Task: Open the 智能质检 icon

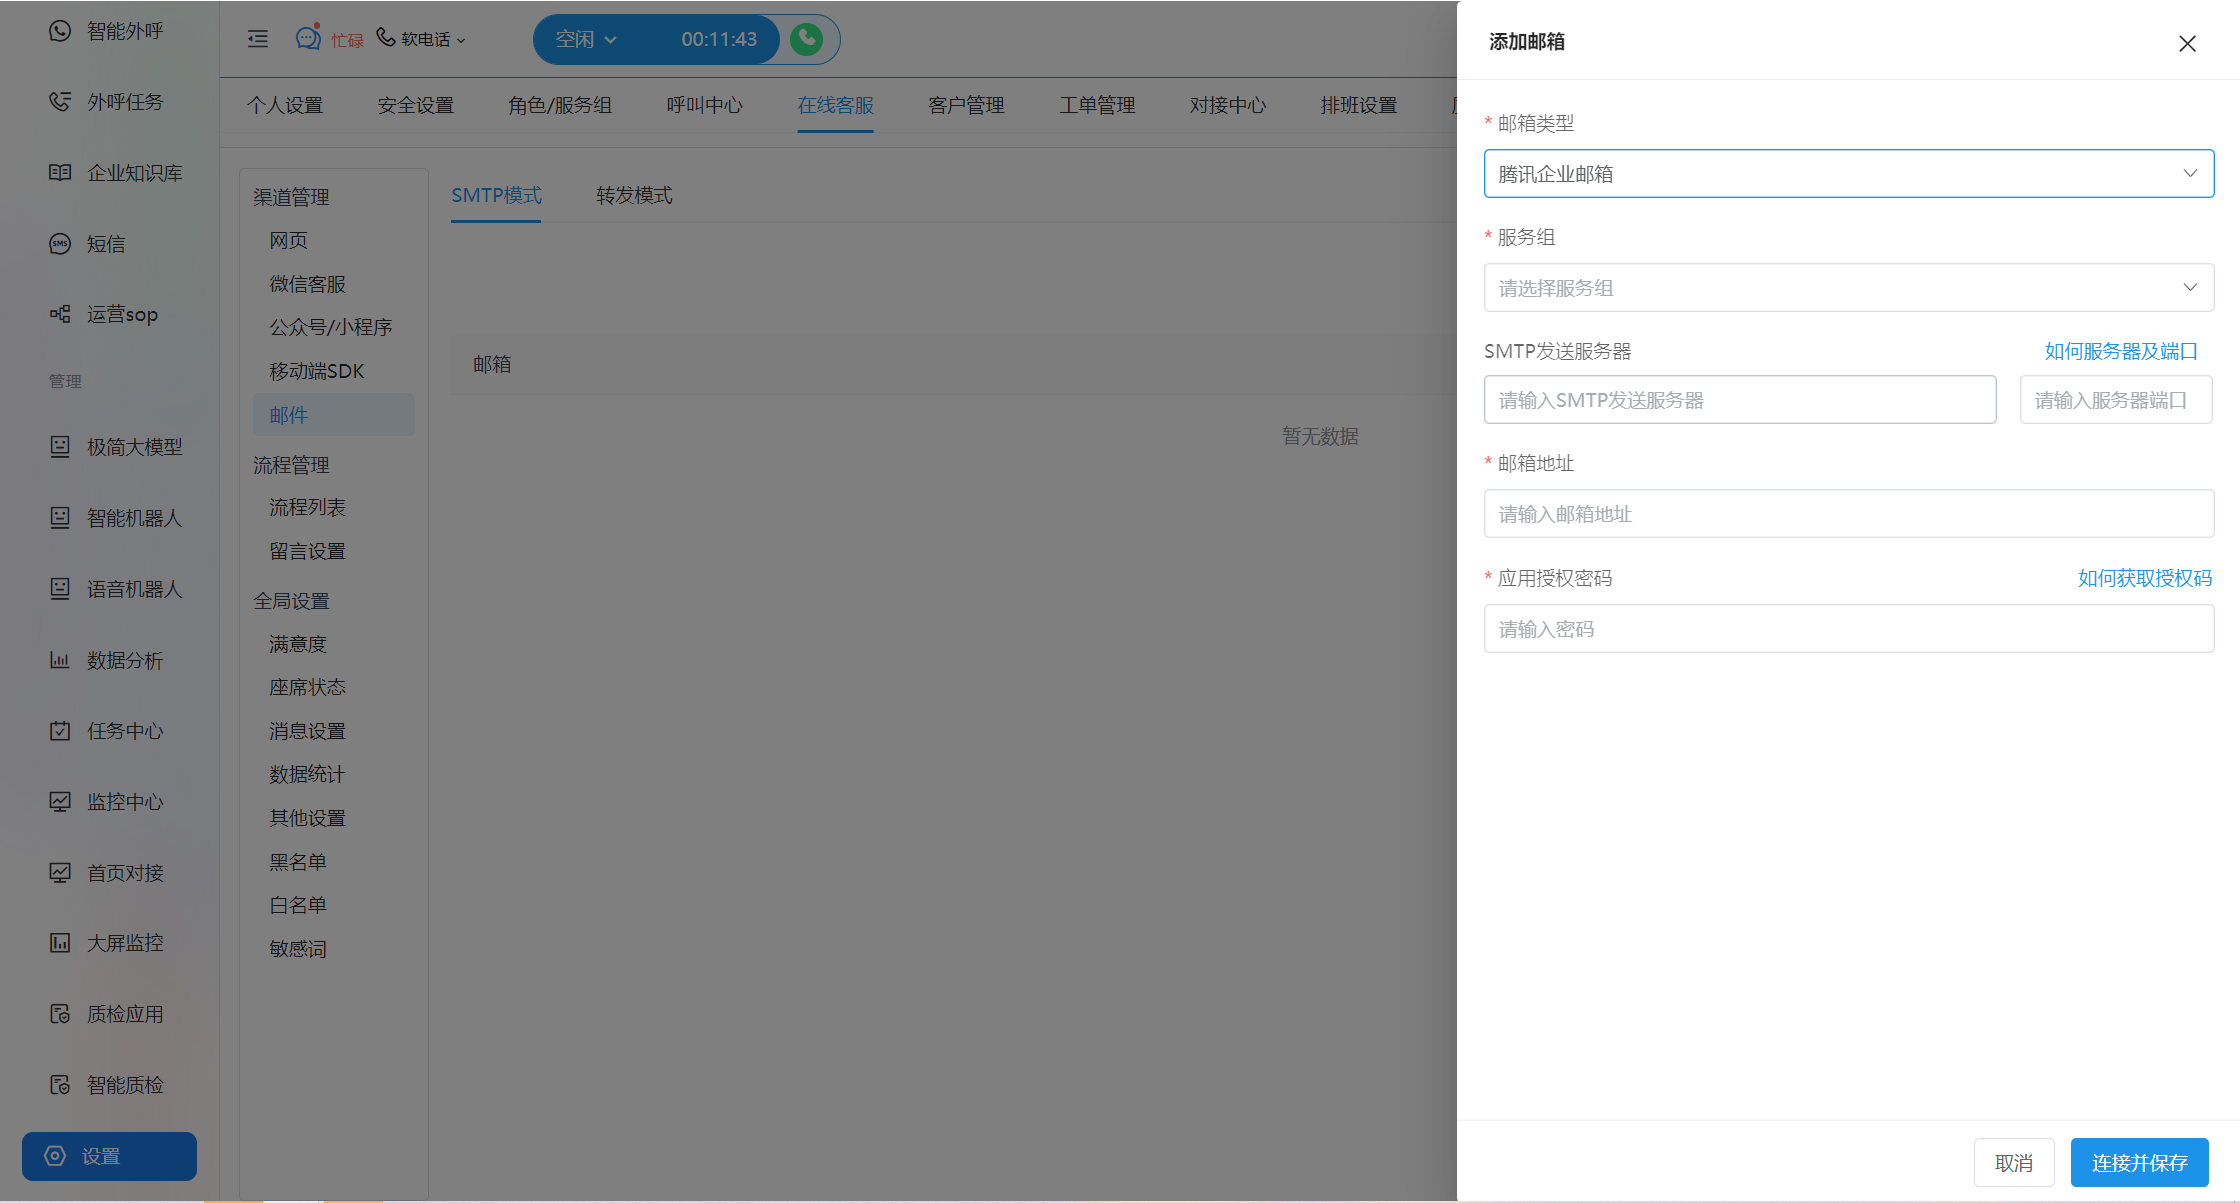Action: click(x=60, y=1085)
